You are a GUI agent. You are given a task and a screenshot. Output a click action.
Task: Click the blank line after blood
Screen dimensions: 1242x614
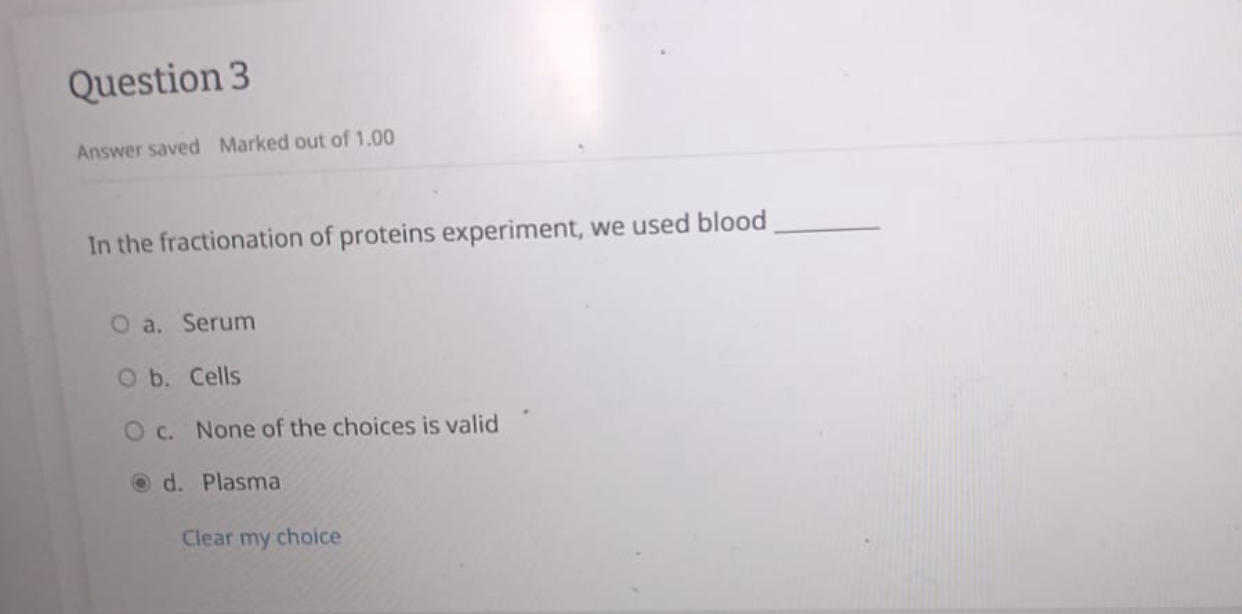827,226
